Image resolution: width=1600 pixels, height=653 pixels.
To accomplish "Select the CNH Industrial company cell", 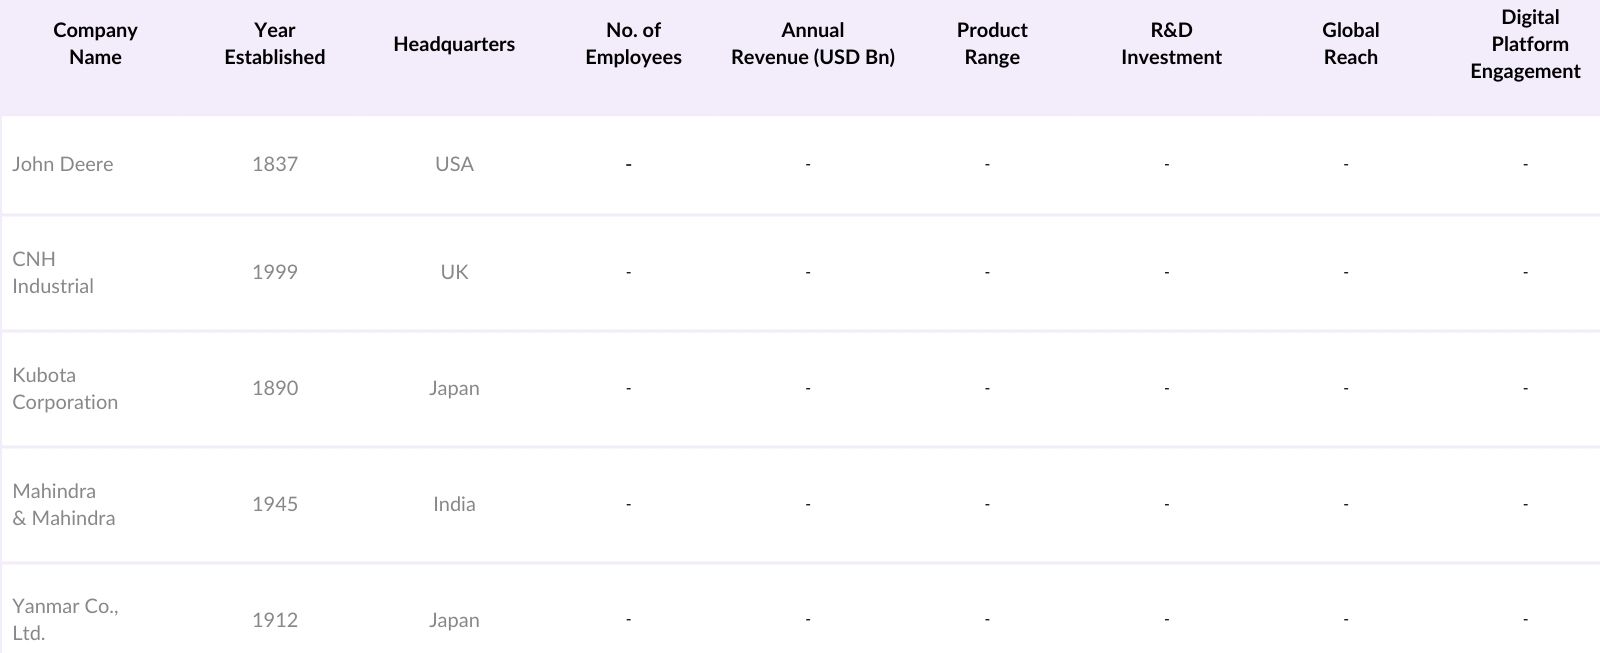I will point(53,272).
